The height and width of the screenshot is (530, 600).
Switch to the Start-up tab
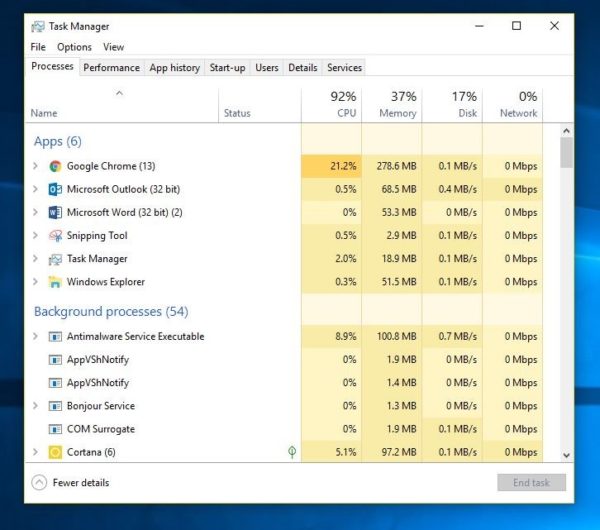(227, 68)
